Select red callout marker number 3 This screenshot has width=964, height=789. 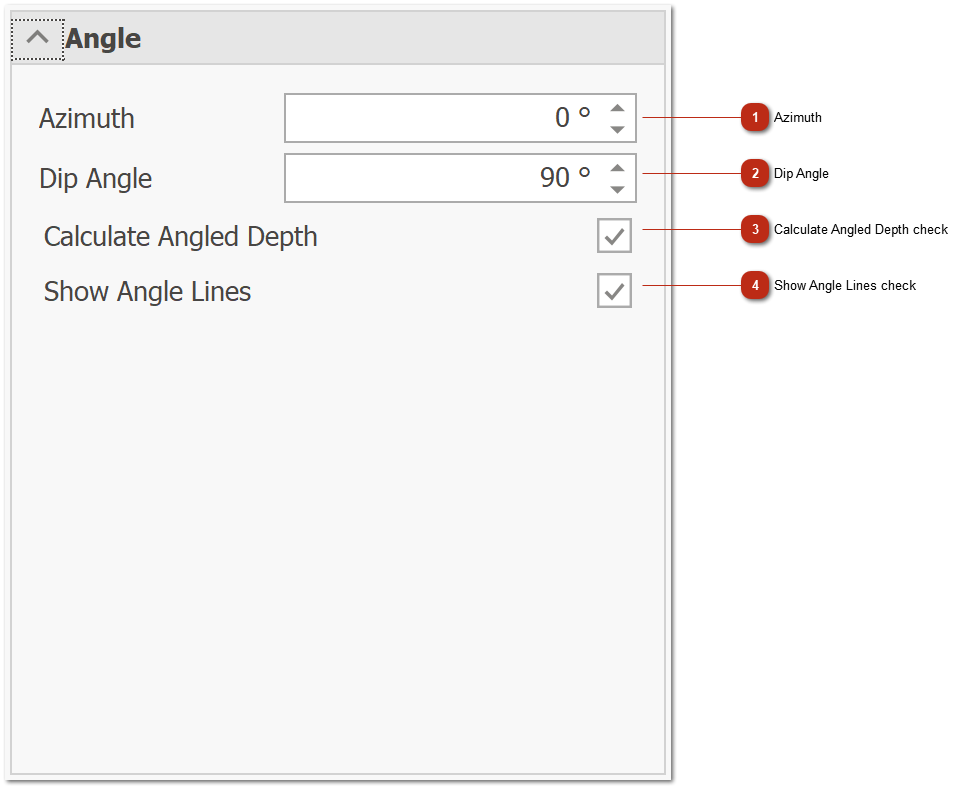pos(755,230)
